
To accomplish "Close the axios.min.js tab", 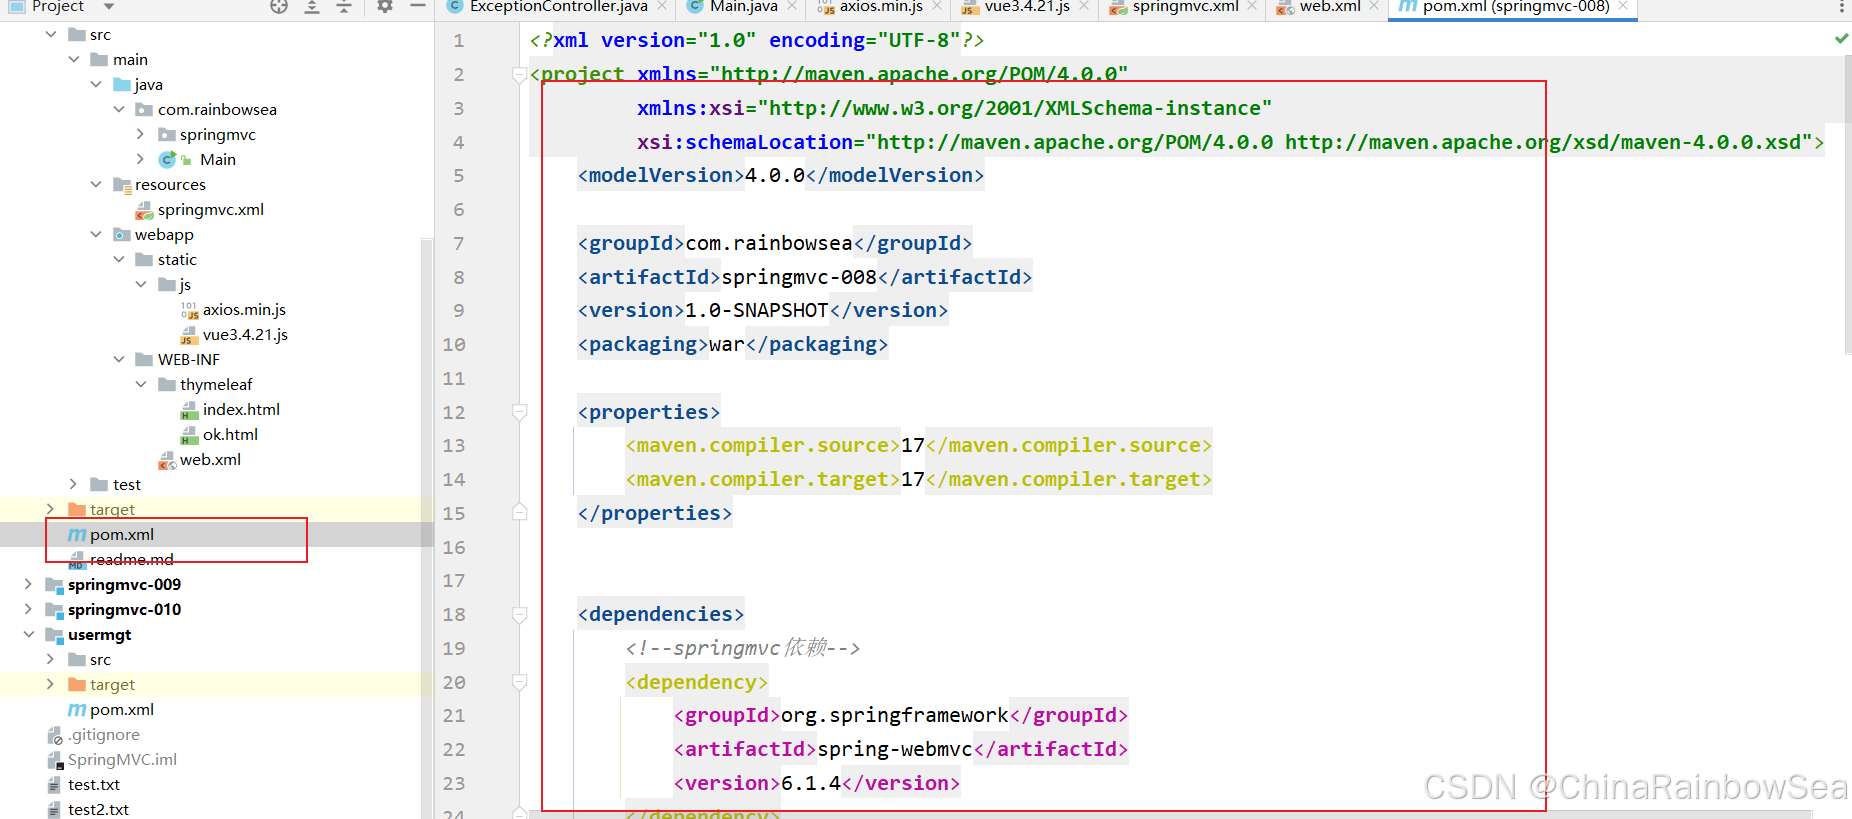I will point(937,6).
